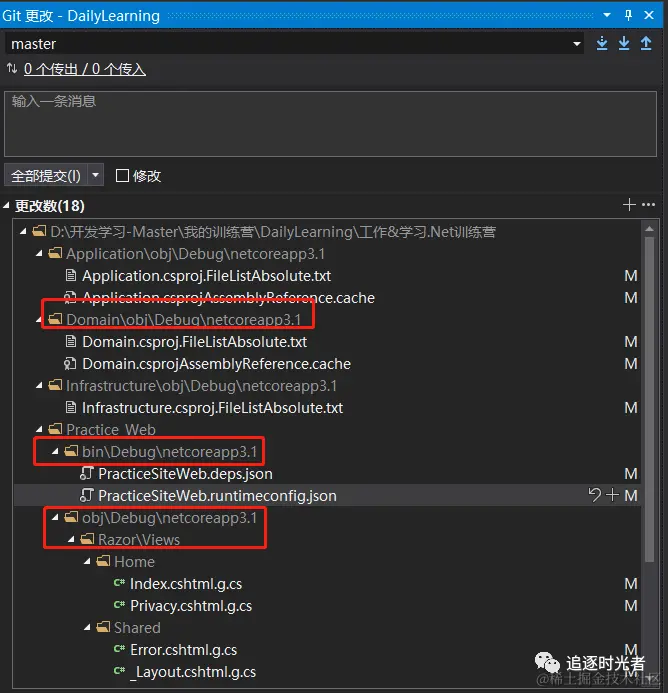The height and width of the screenshot is (693, 668).
Task: Click the 全部提交 (Commit All) button
Action: click(46, 176)
